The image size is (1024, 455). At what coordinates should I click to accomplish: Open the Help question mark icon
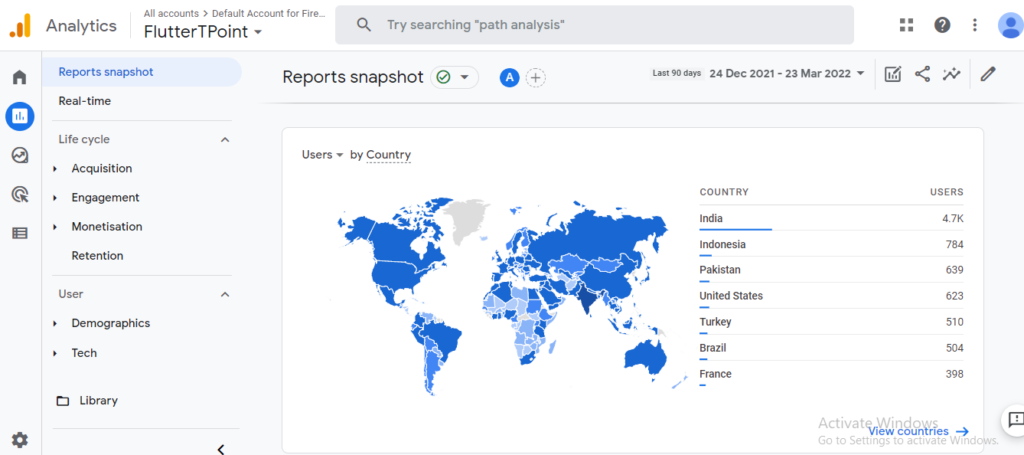[x=942, y=25]
